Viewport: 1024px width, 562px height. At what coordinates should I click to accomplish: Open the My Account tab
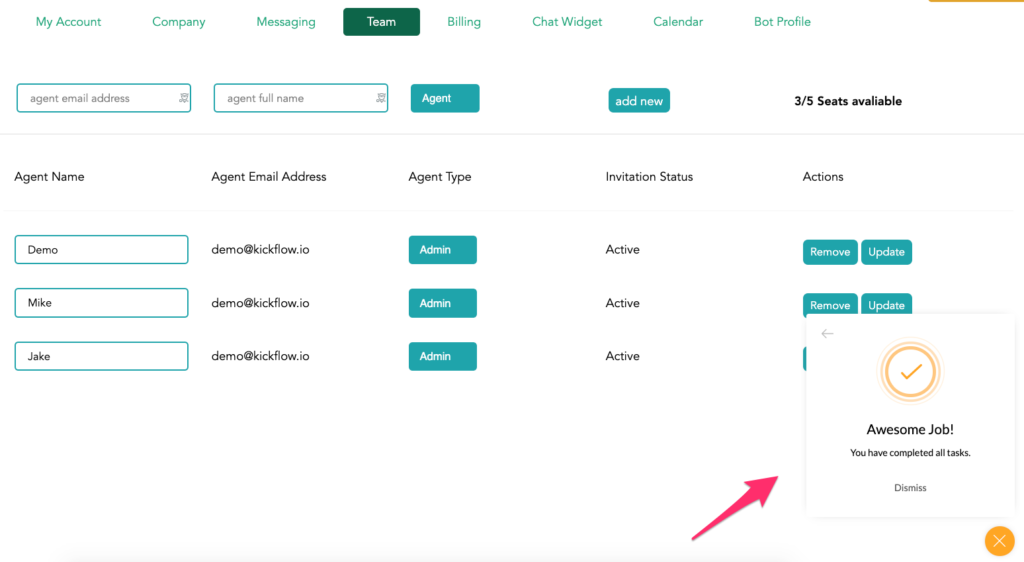pyautogui.click(x=68, y=22)
